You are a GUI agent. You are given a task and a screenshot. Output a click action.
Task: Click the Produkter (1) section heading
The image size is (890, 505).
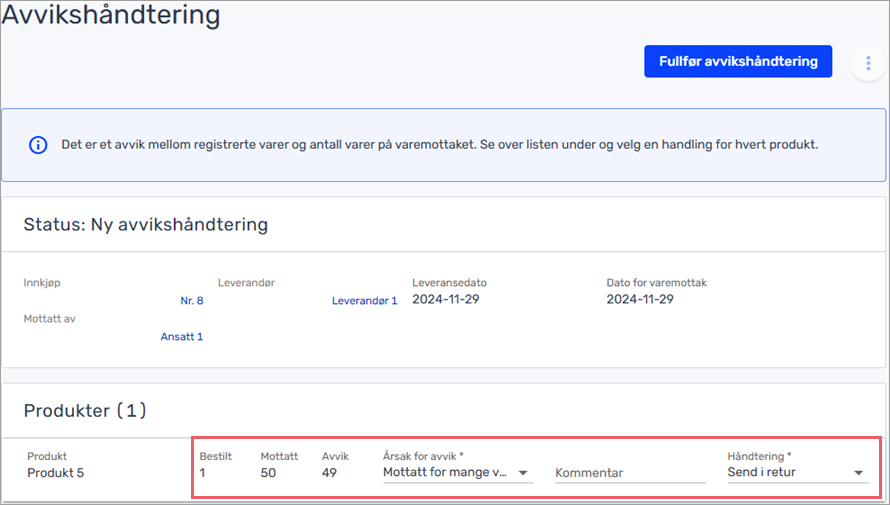point(85,410)
